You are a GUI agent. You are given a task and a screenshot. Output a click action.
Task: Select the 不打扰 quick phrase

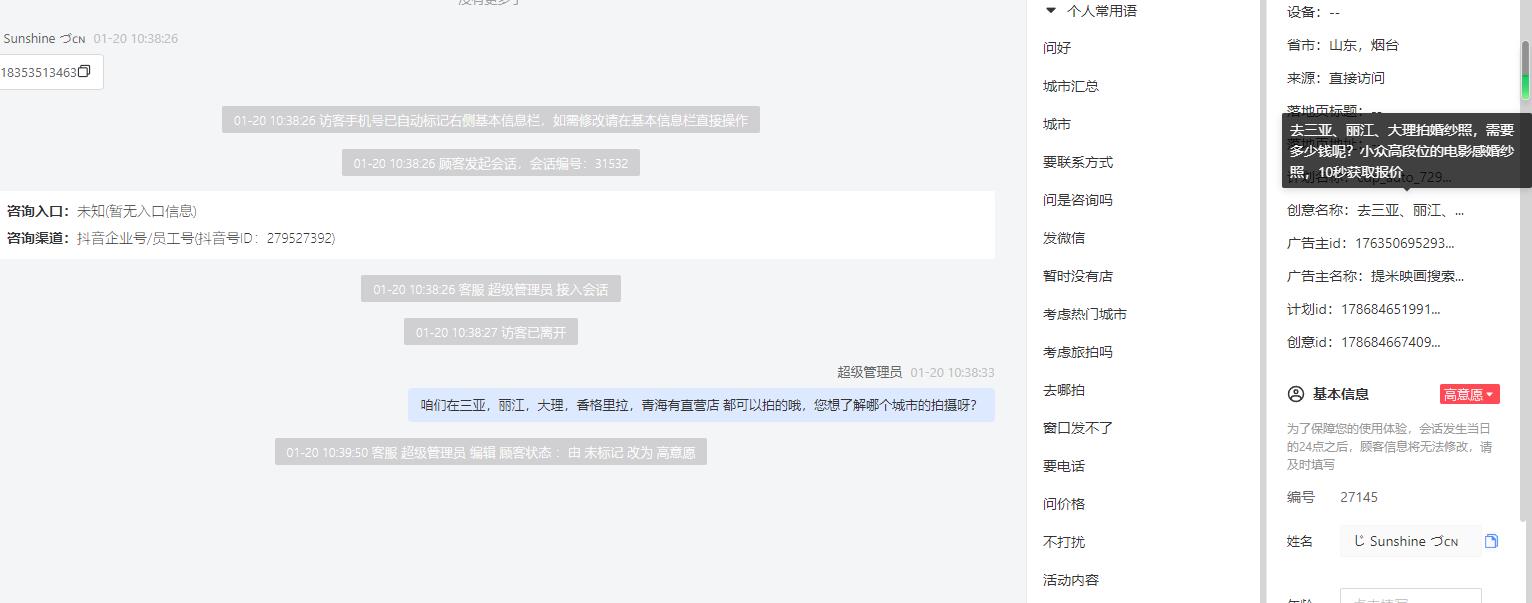[1064, 542]
